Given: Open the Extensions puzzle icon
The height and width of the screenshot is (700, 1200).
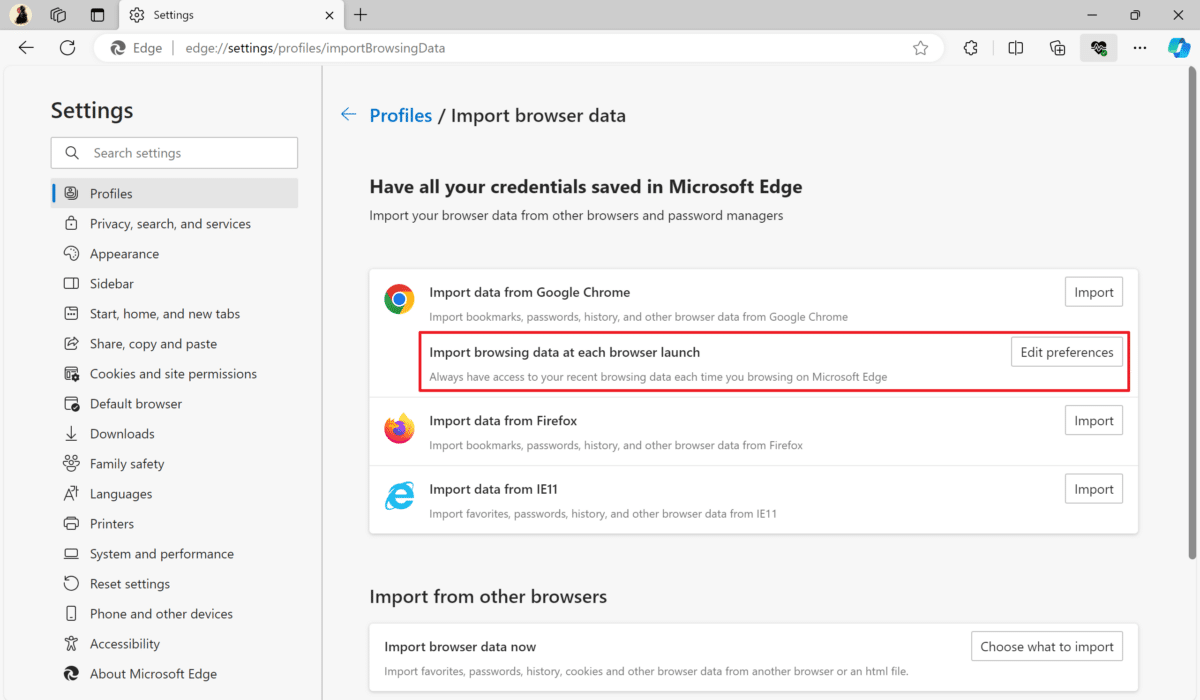Looking at the screenshot, I should [970, 47].
